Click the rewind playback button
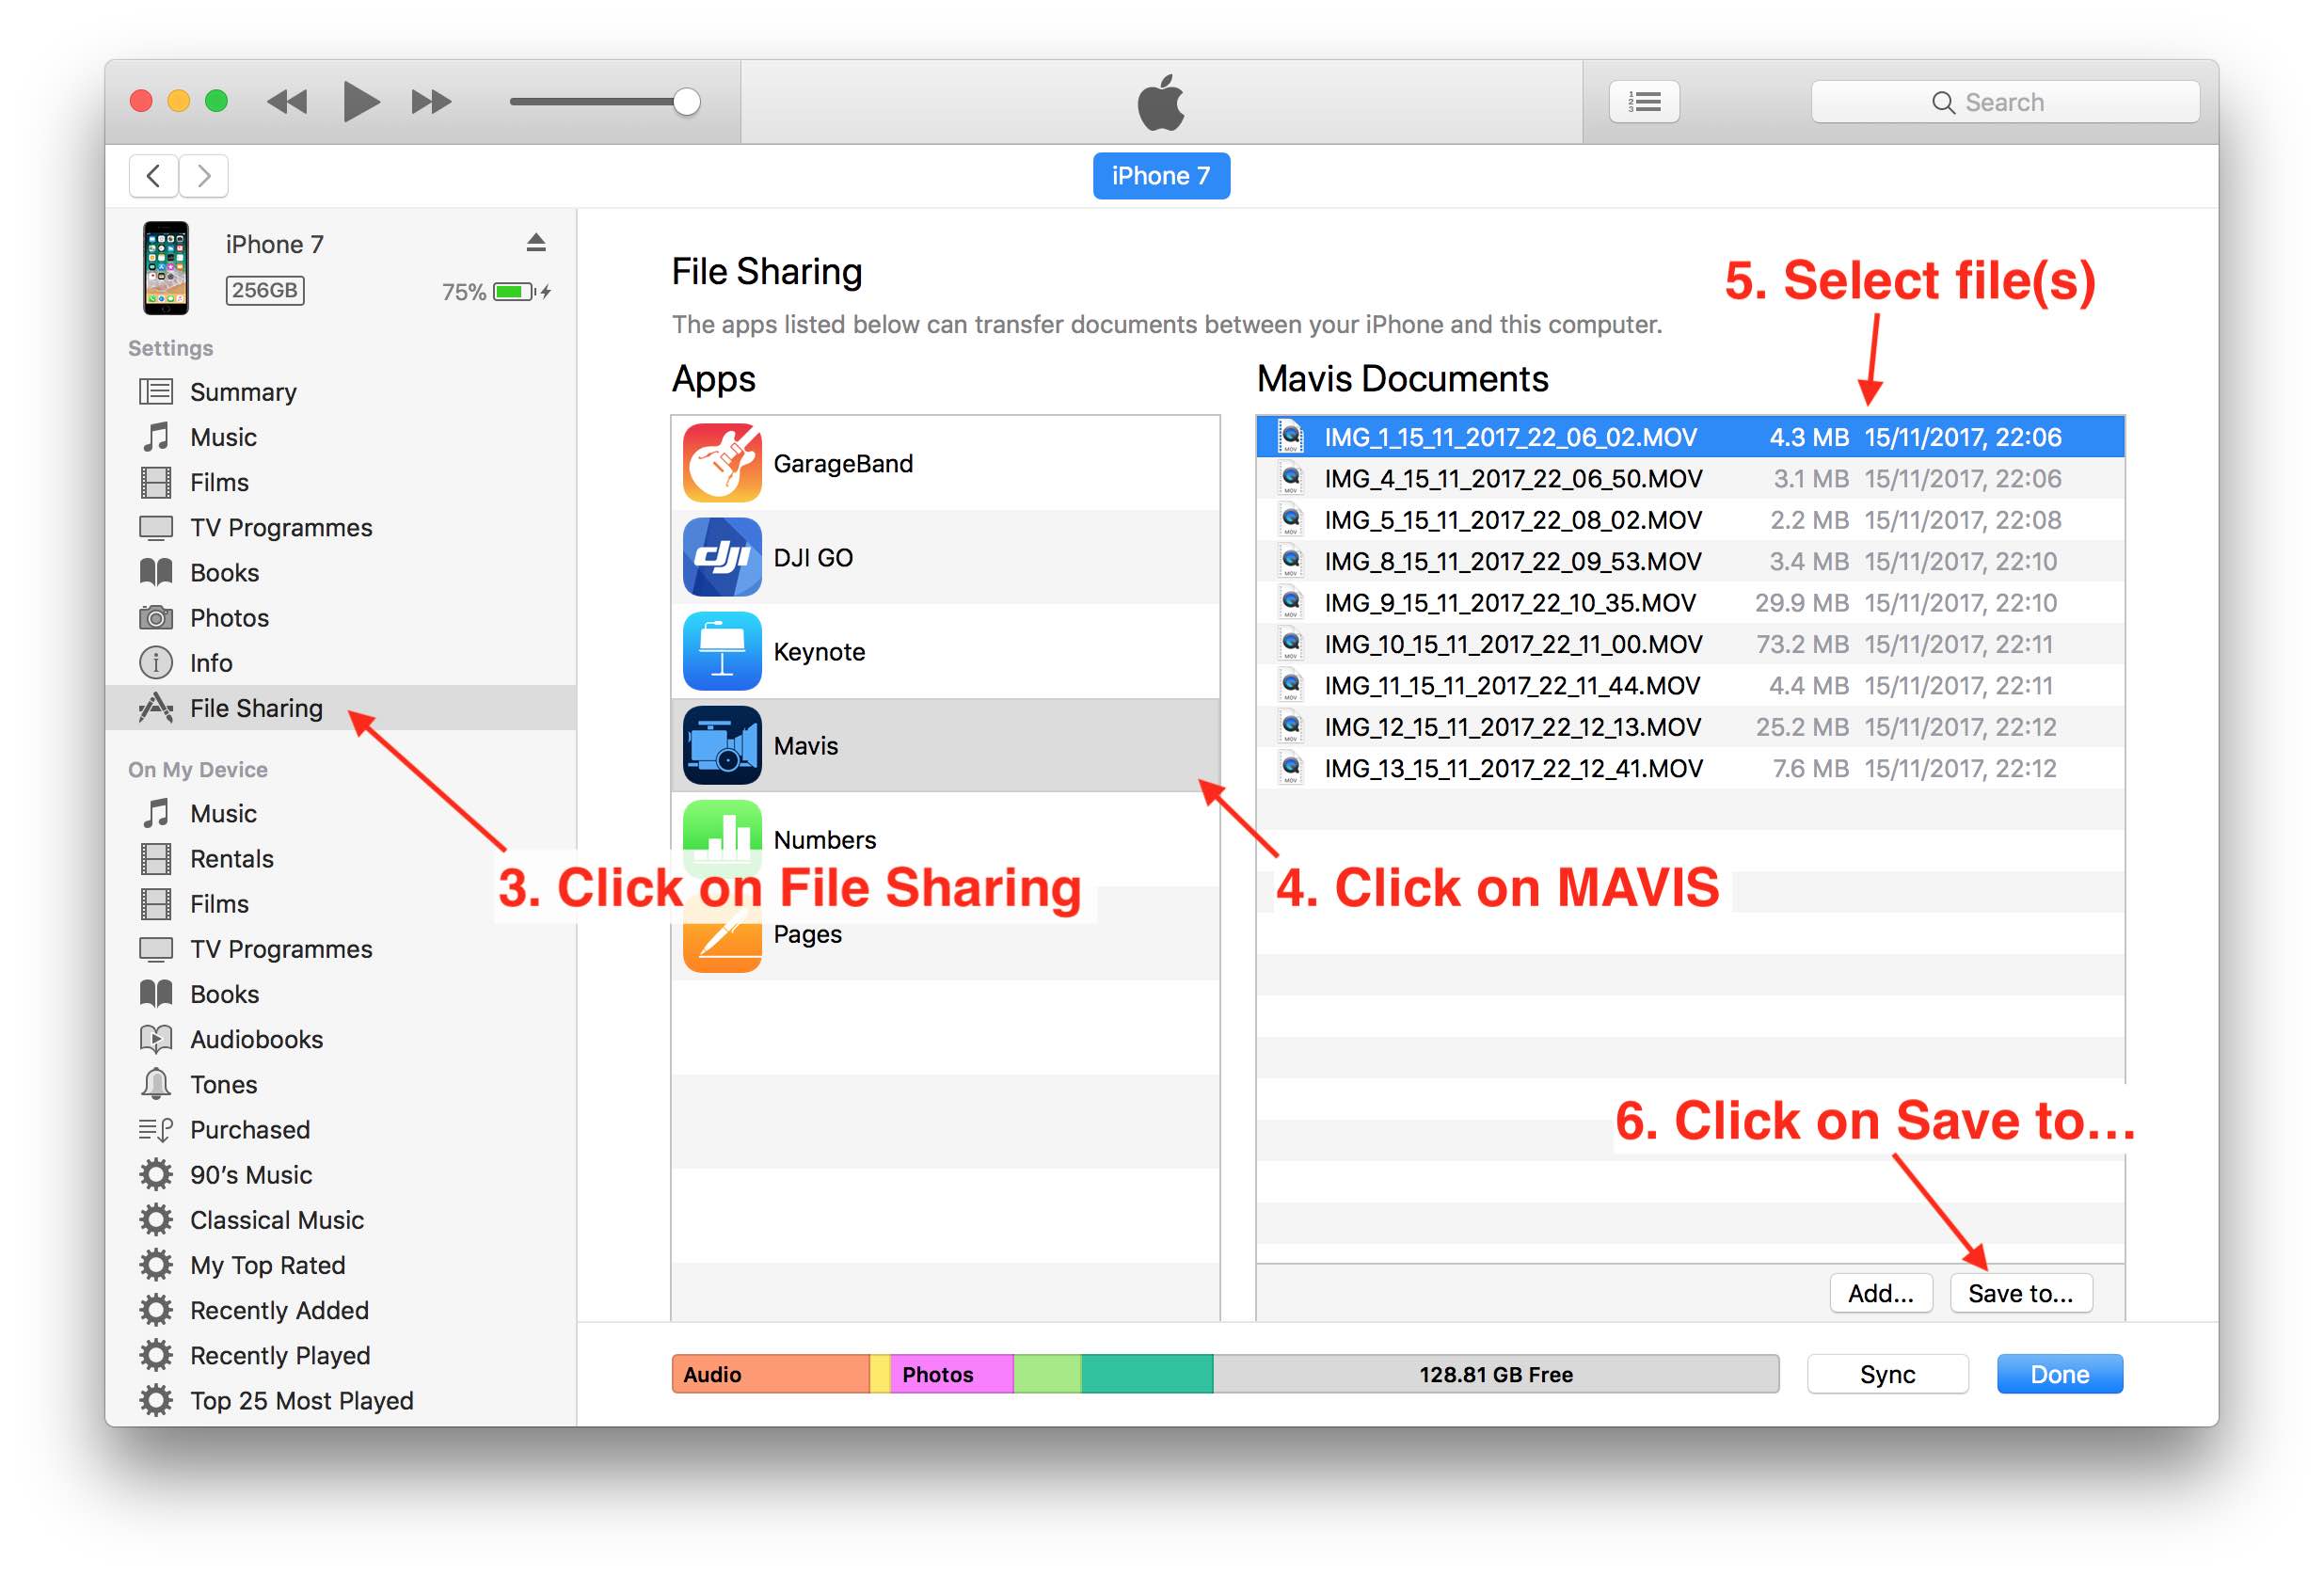This screenshot has height=1577, width=2324. tap(287, 102)
